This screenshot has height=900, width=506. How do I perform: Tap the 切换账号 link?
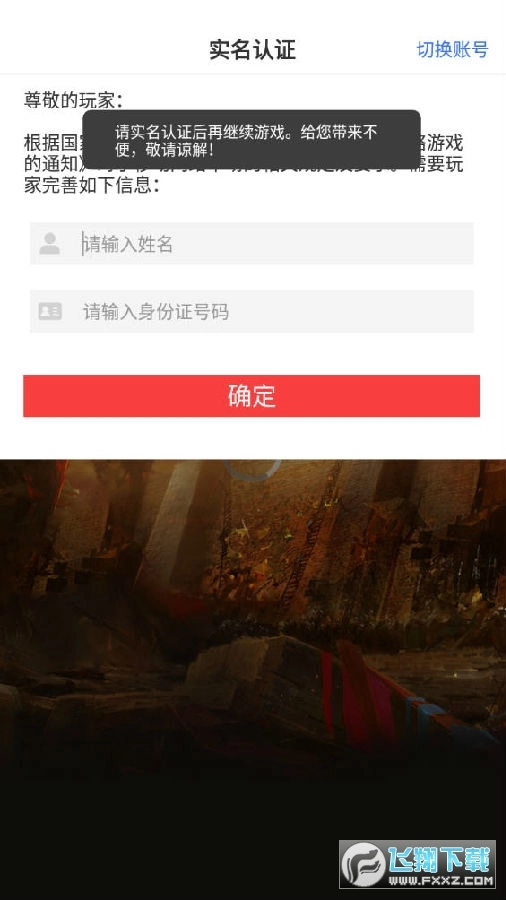452,50
